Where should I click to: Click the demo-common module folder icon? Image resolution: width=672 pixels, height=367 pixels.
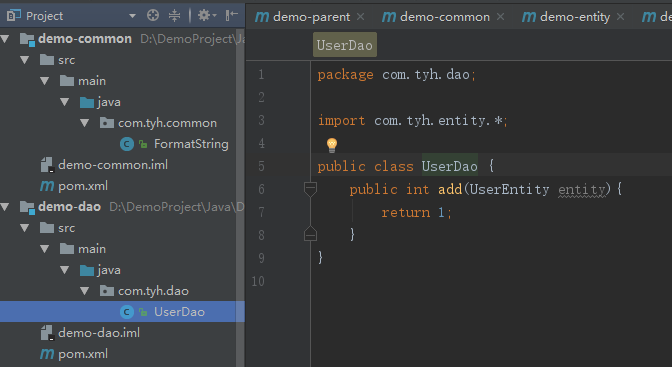[x=27, y=39]
